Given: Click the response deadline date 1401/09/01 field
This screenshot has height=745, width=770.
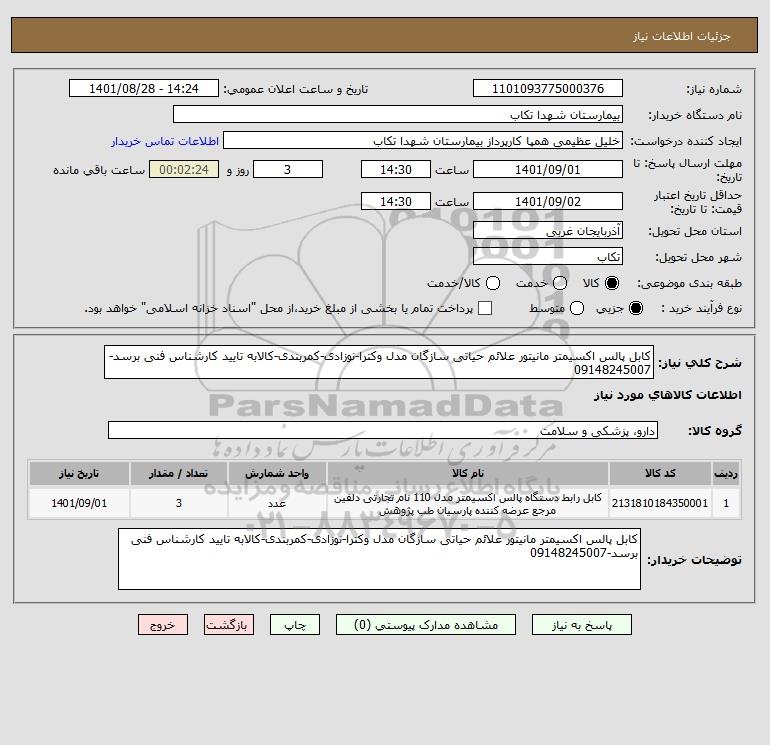Looking at the screenshot, I should [x=548, y=169].
